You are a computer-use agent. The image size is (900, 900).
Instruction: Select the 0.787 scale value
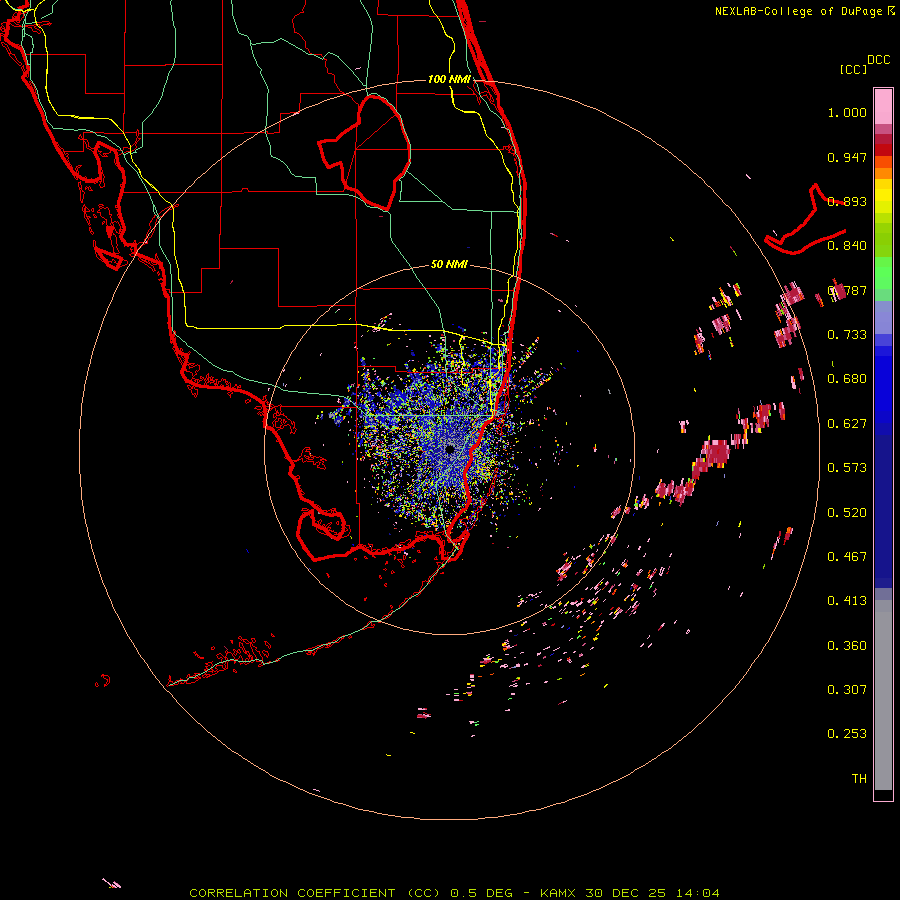[847, 290]
